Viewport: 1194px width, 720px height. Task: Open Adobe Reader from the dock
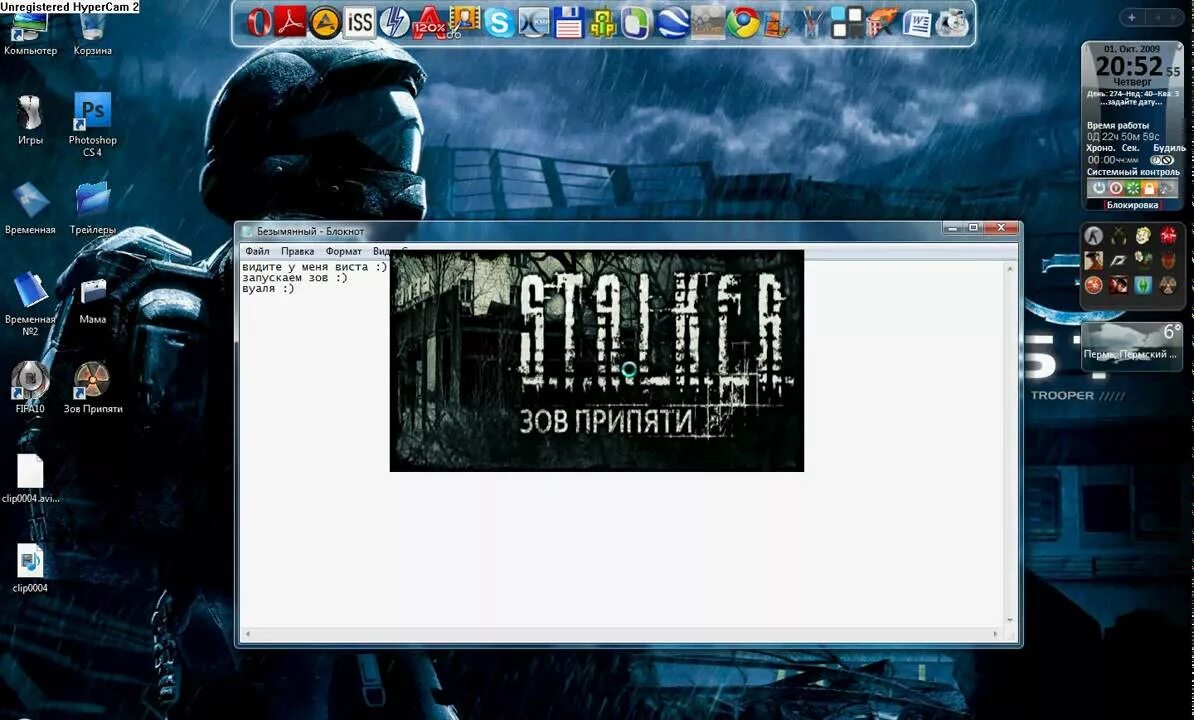[x=291, y=23]
